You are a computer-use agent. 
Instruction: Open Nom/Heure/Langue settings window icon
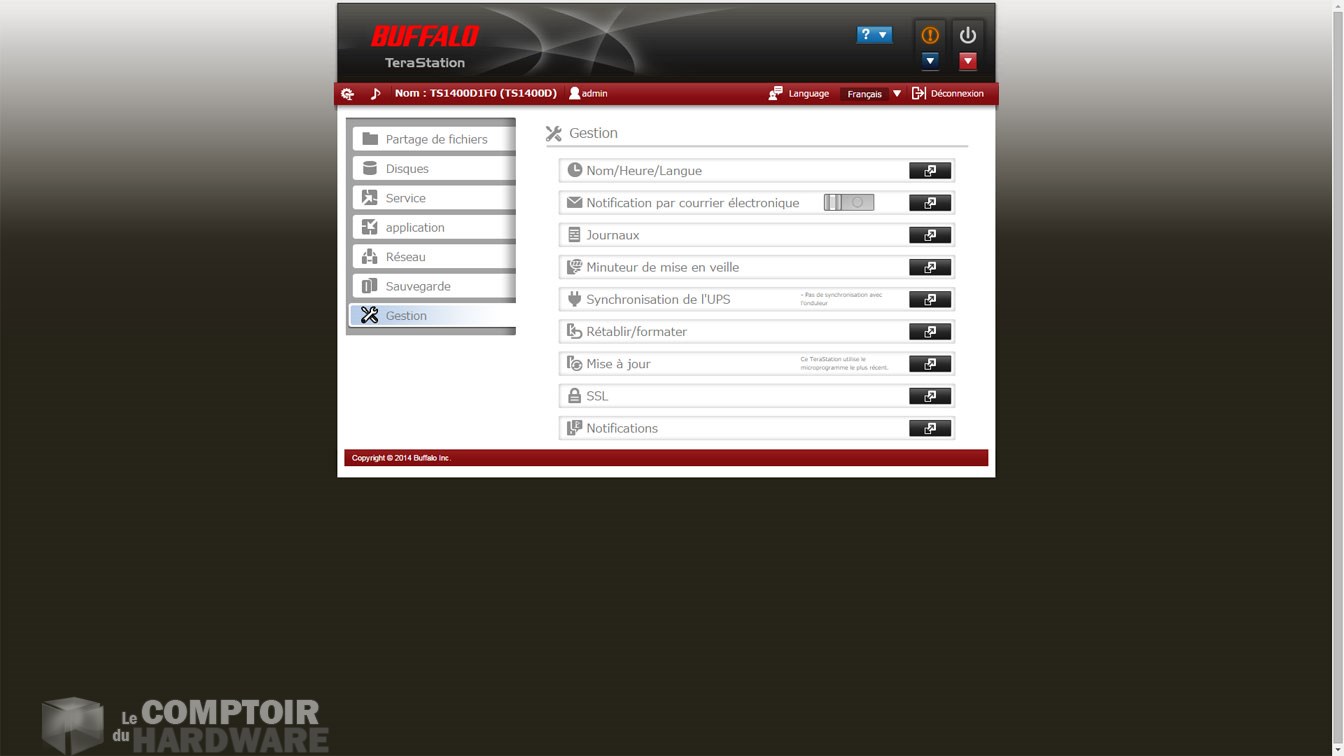pyautogui.click(x=929, y=171)
